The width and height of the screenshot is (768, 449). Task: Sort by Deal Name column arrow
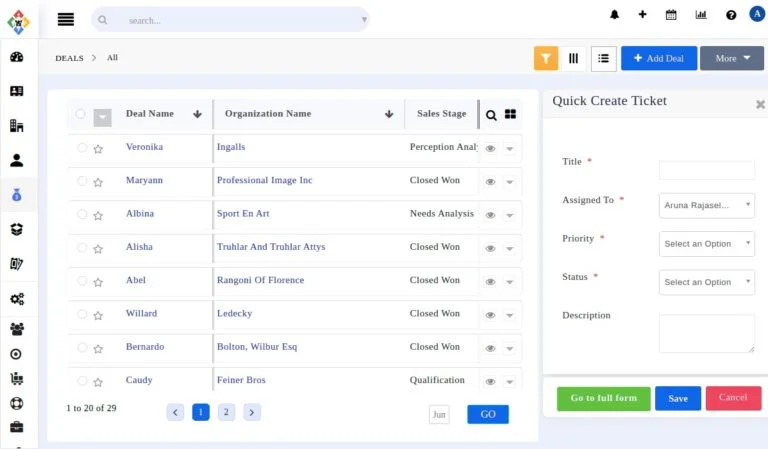197,114
